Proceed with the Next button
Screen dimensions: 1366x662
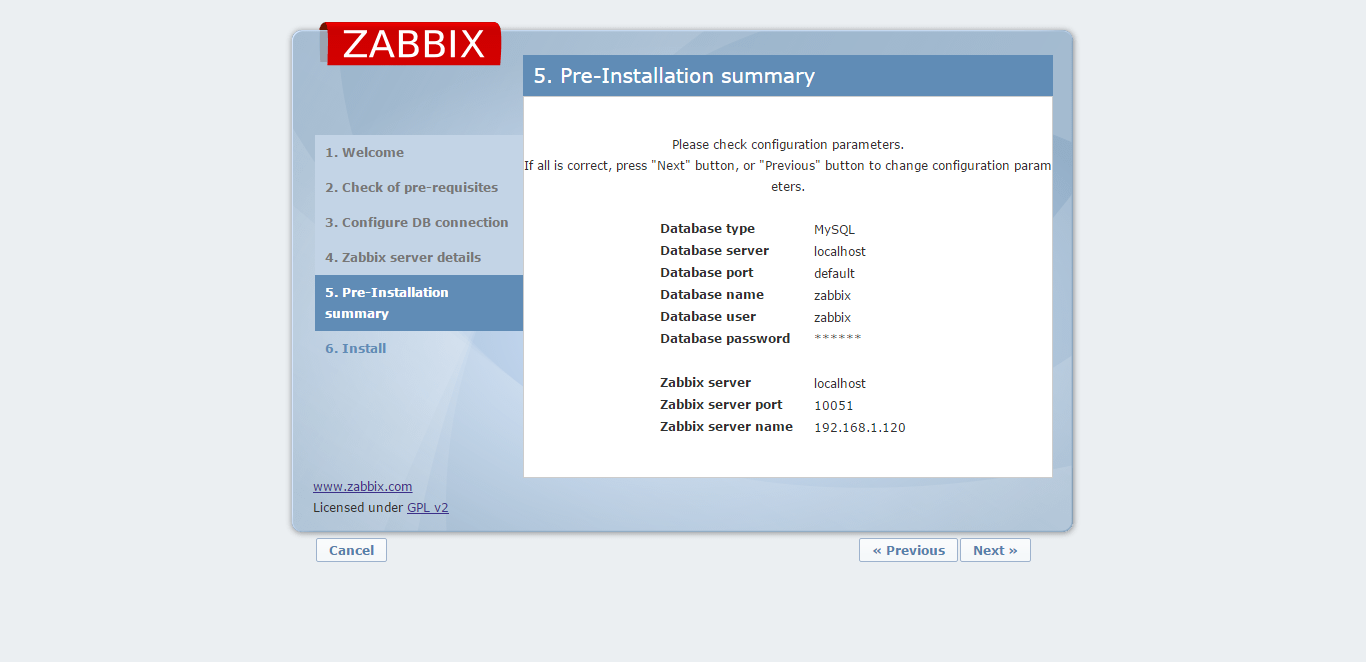coord(995,550)
